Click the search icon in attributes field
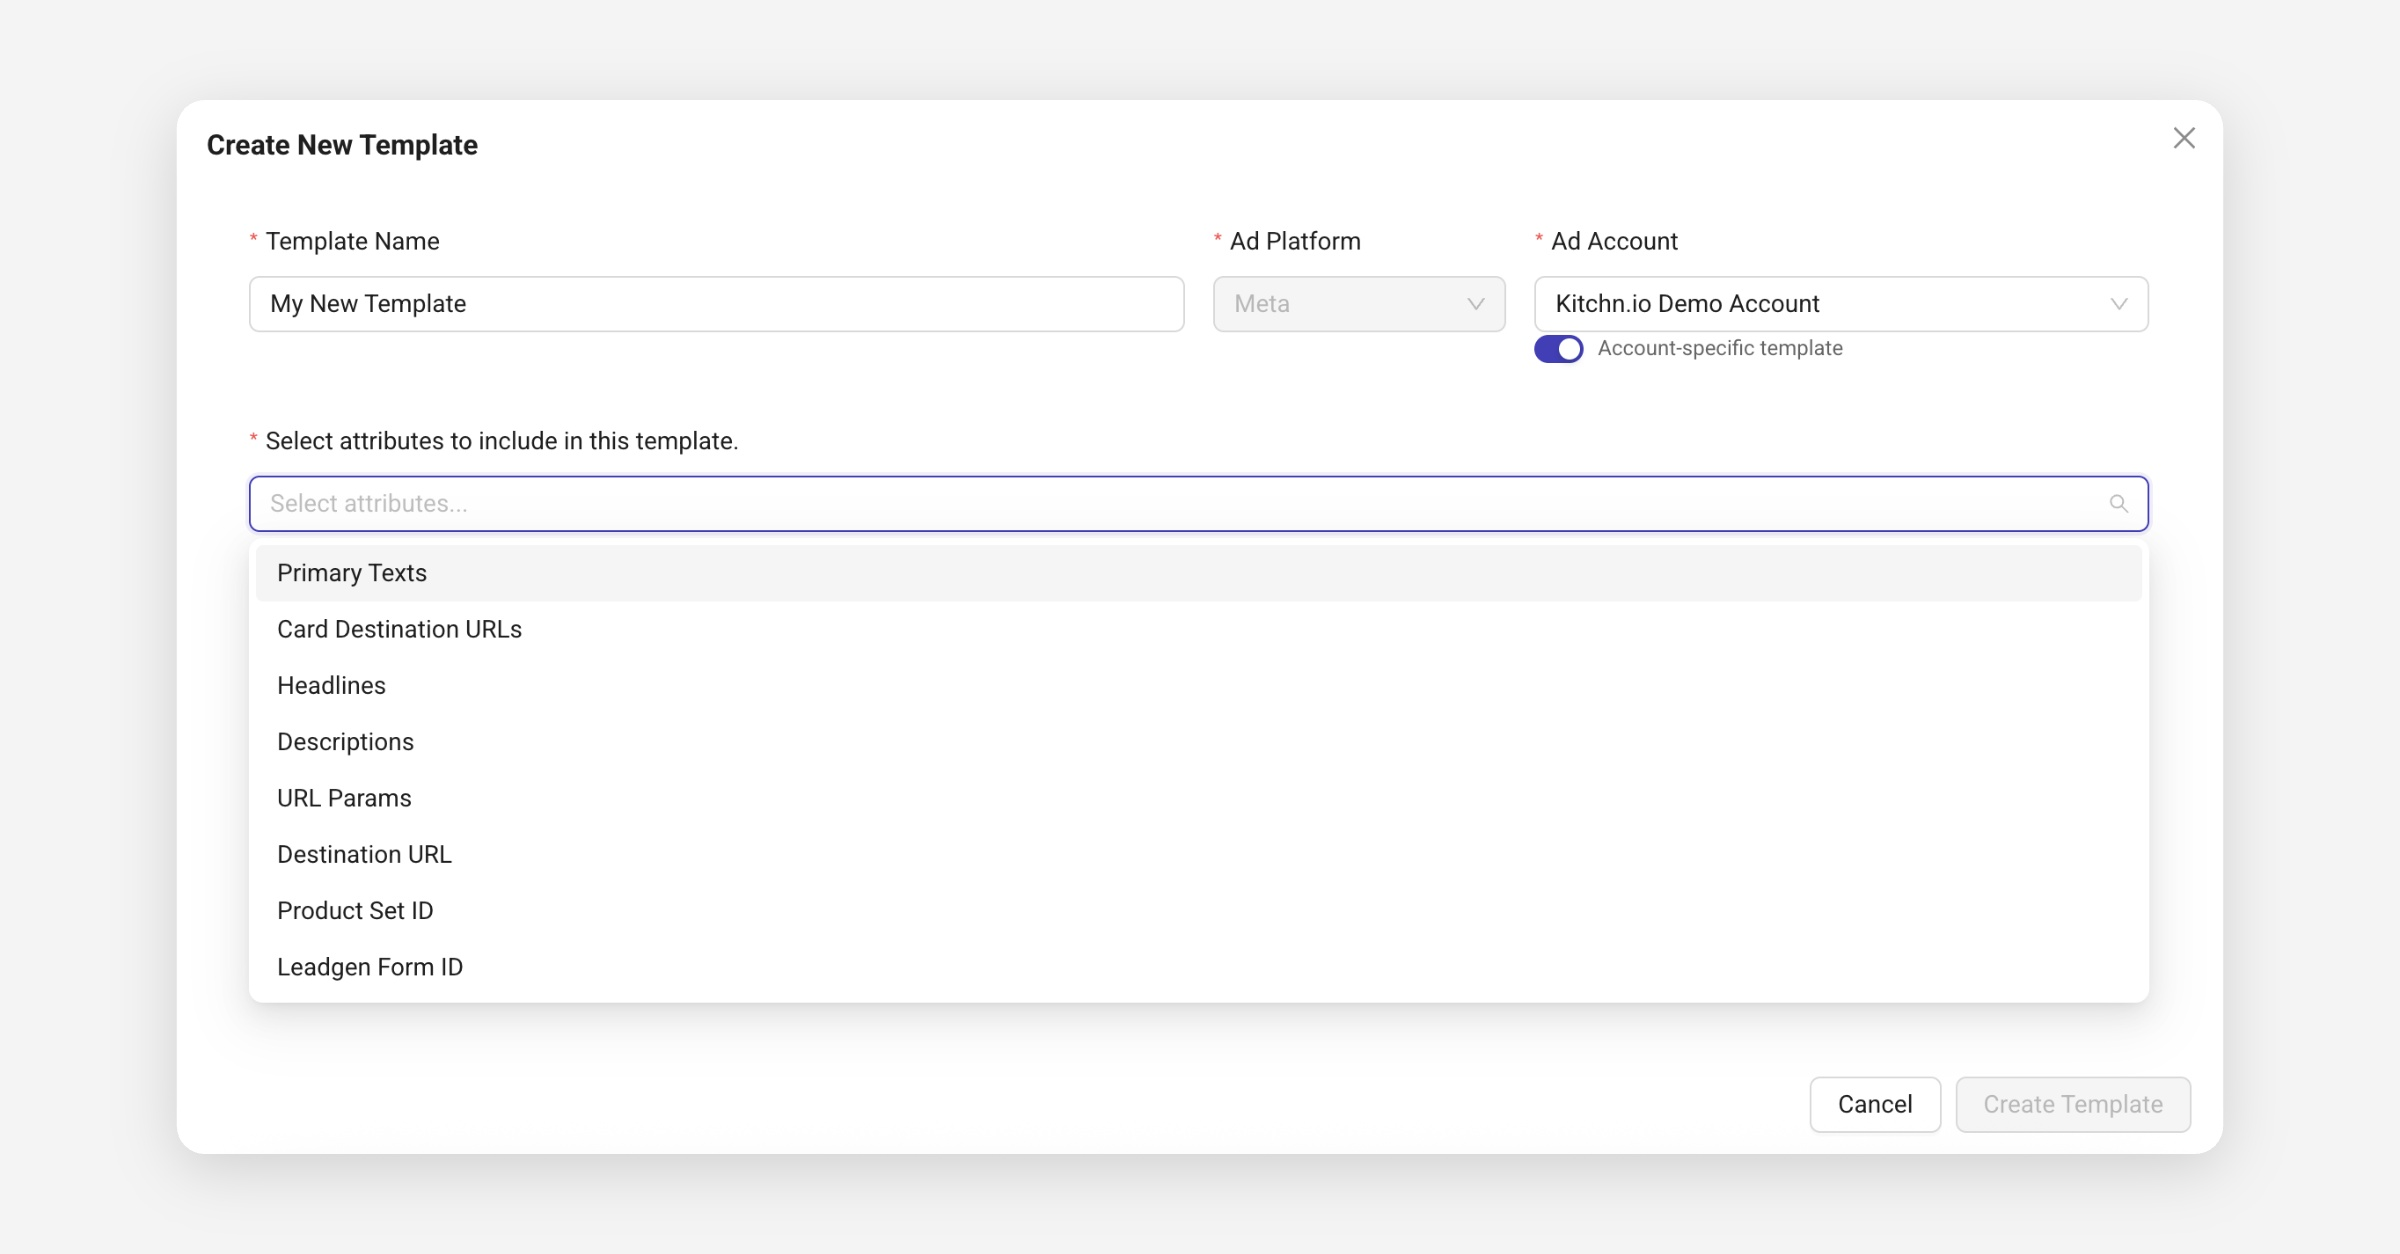 coord(2118,504)
